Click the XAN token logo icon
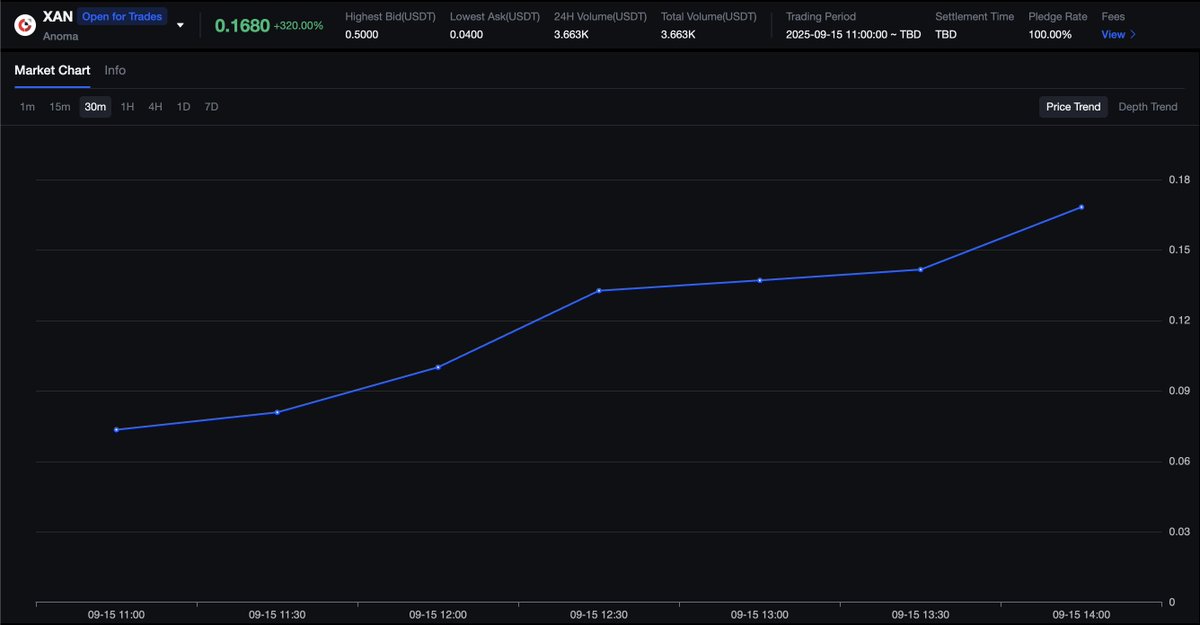Viewport: 1200px width, 625px height. pyautogui.click(x=26, y=24)
